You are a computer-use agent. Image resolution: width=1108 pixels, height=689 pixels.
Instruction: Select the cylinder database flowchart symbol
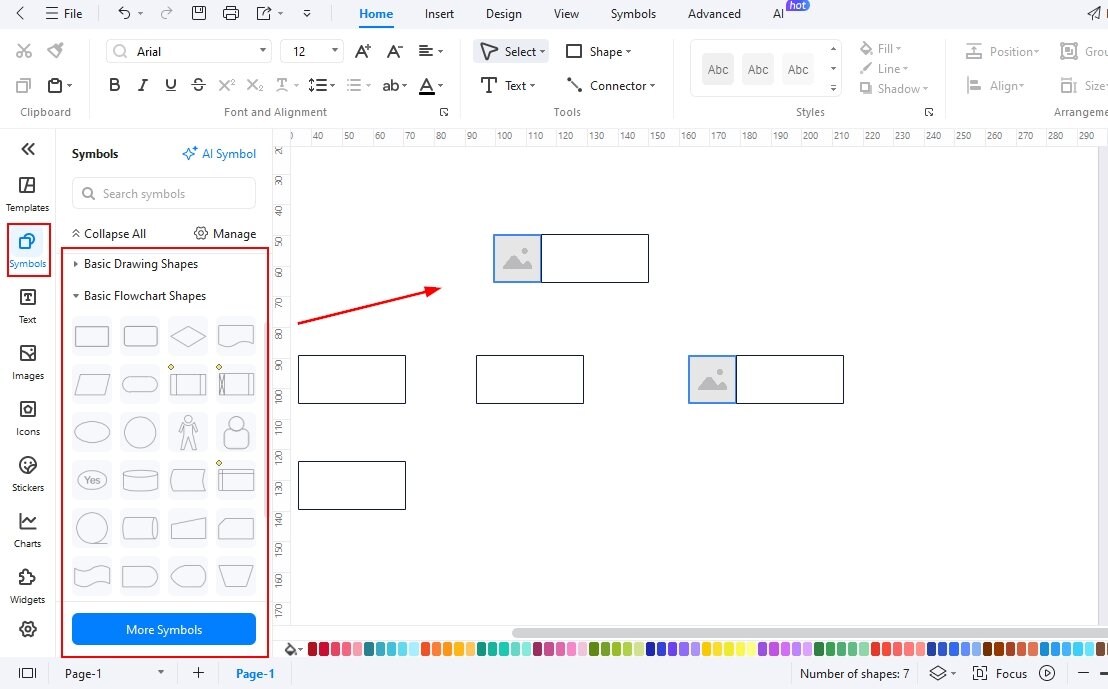point(140,480)
